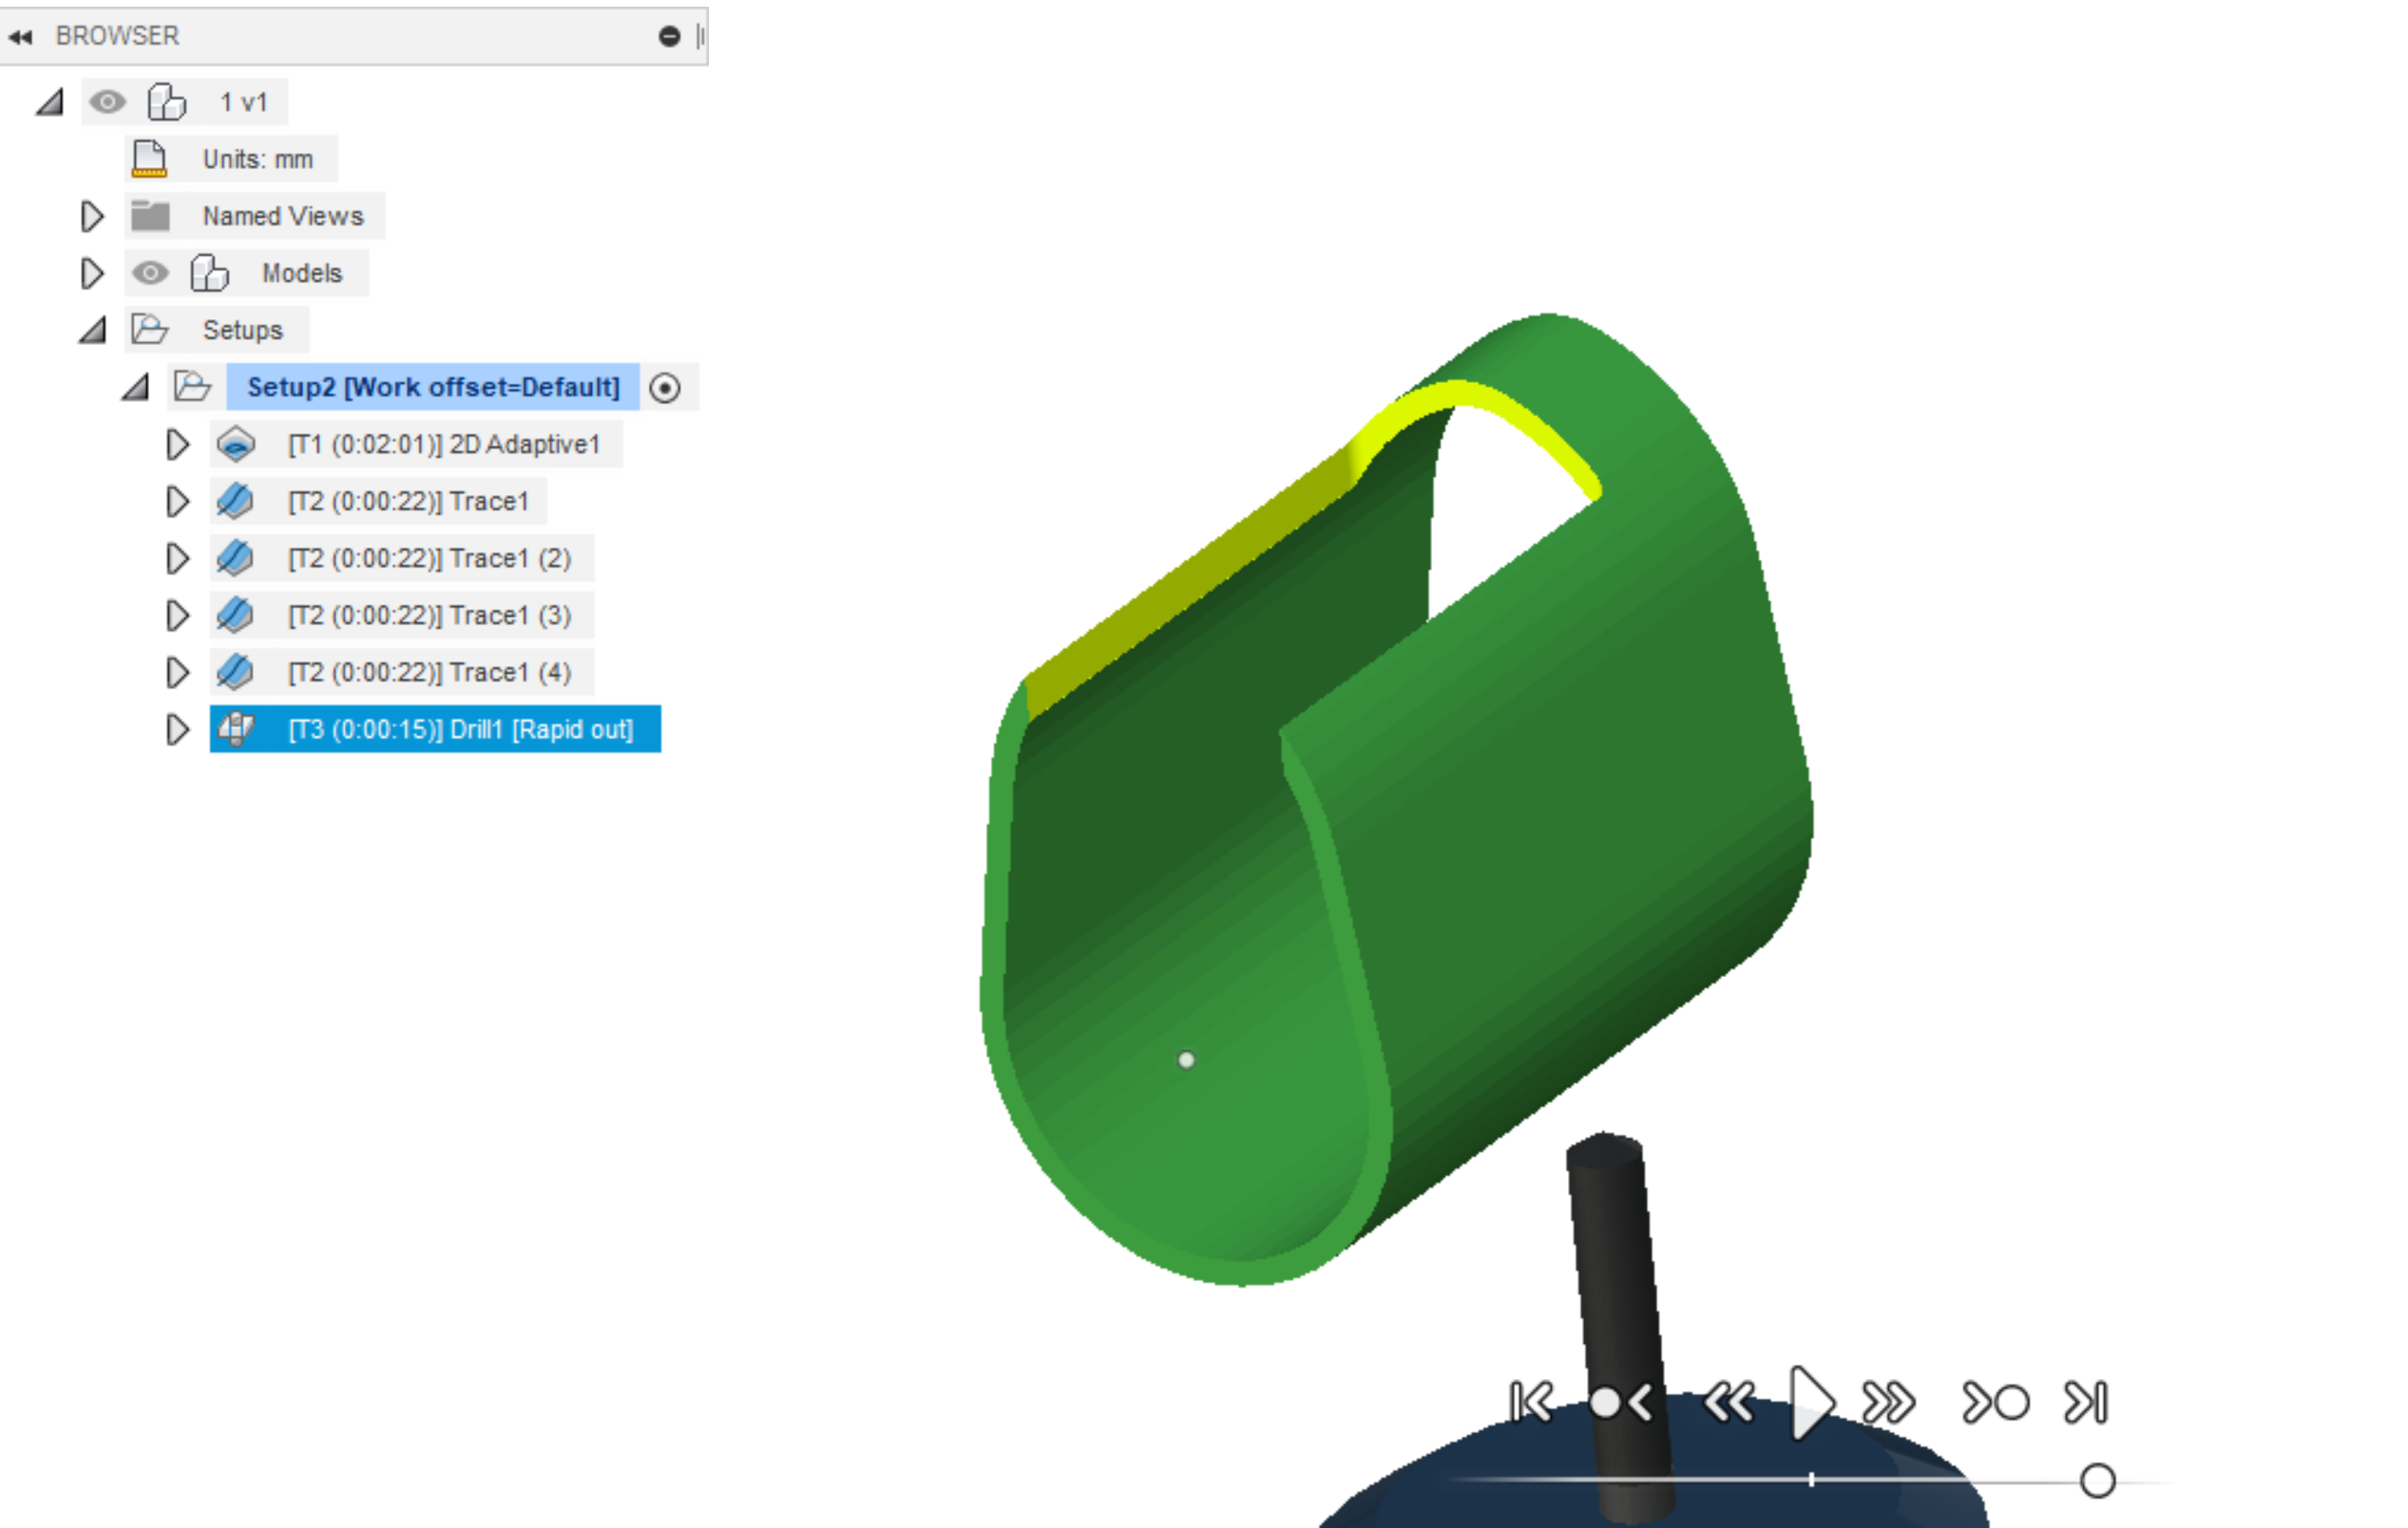The height and width of the screenshot is (1528, 2408).
Task: Click the simulation speed slider handle
Action: 2098,1482
